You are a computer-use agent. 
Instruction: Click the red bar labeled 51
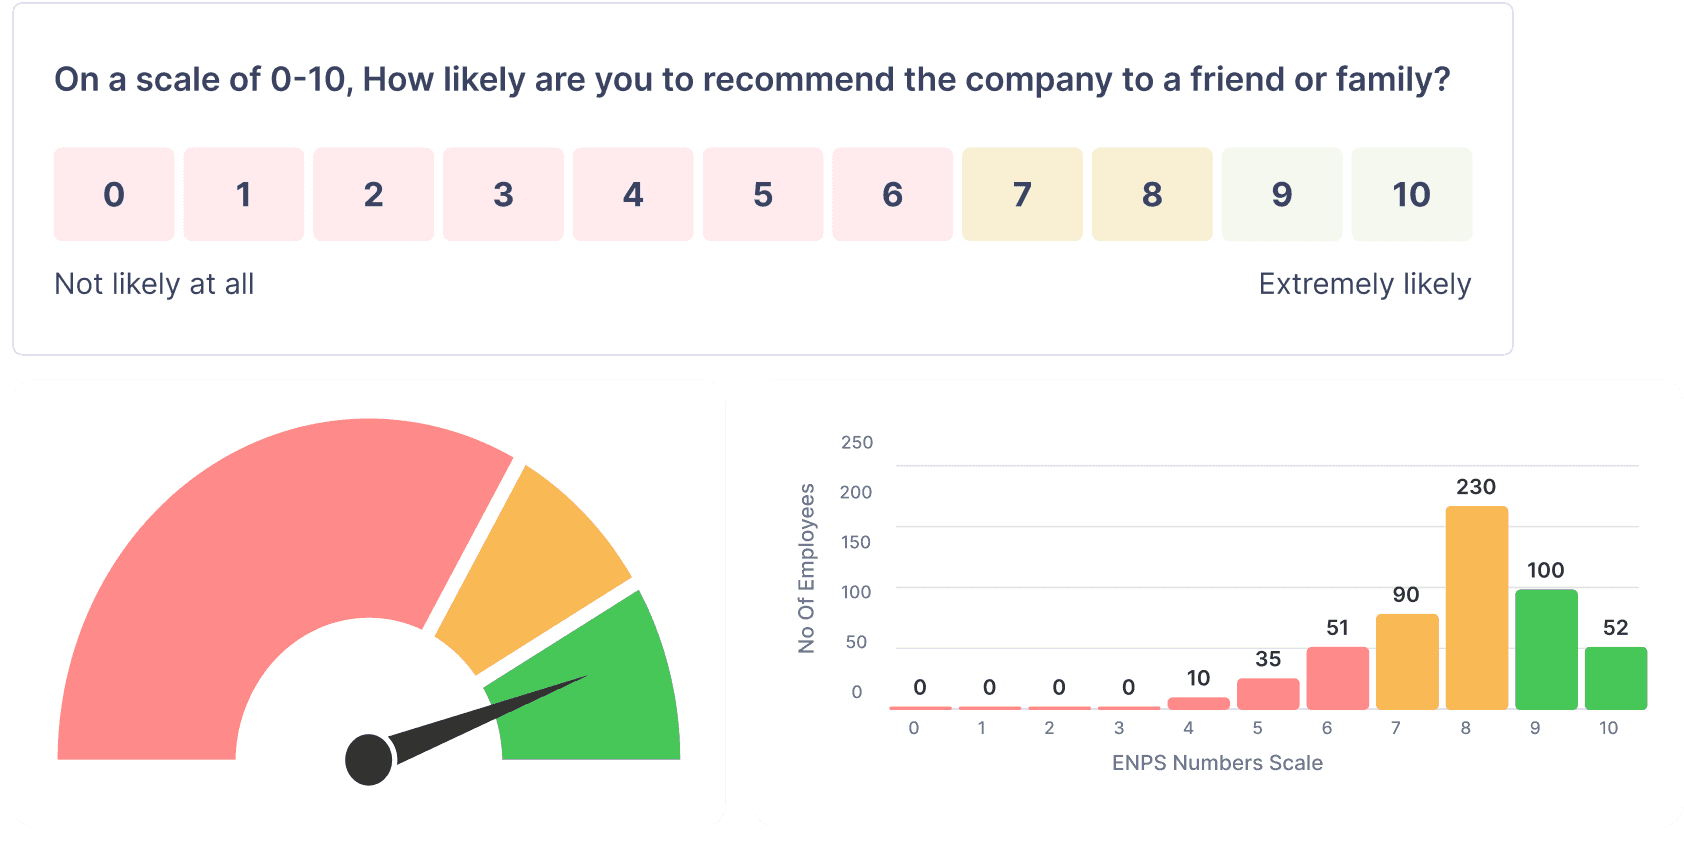[1337, 678]
